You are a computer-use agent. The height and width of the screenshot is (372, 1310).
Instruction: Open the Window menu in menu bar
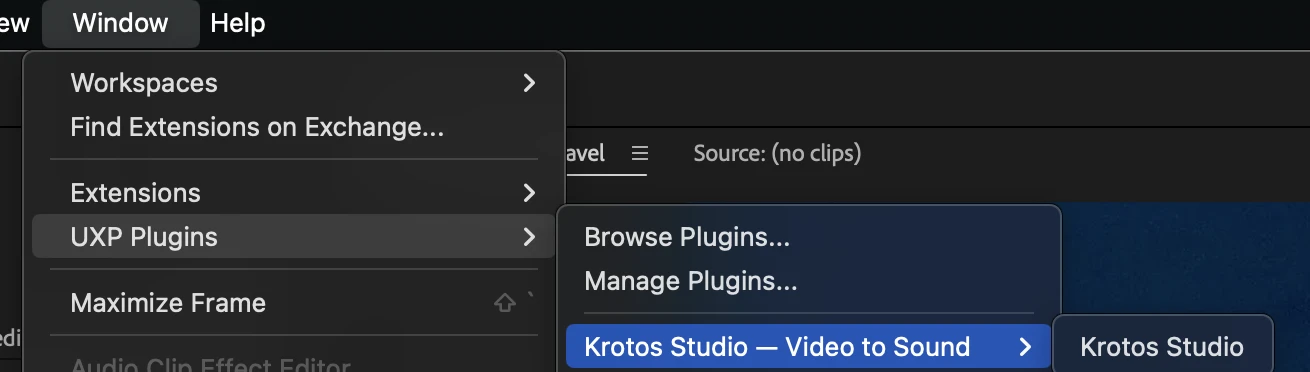121,23
